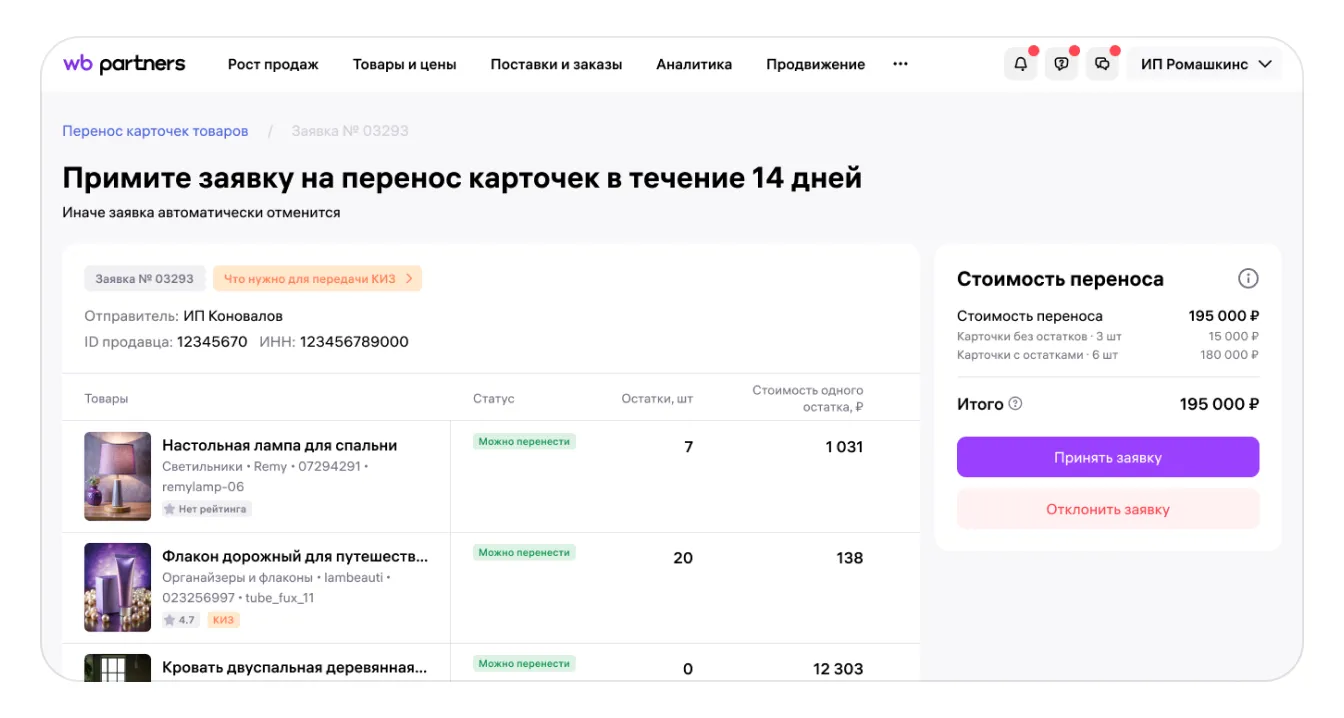Open the help question bubble icon
1344x718 pixels.
click(x=1061, y=64)
